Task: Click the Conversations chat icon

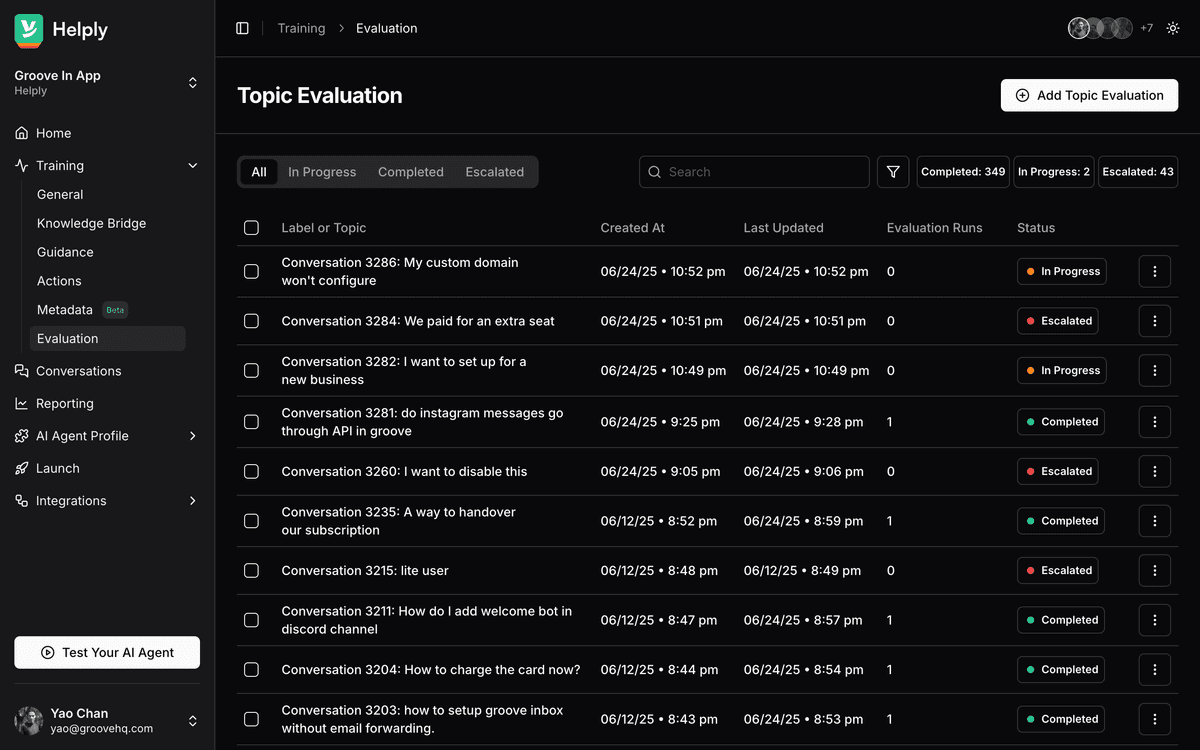Action: click(22, 371)
